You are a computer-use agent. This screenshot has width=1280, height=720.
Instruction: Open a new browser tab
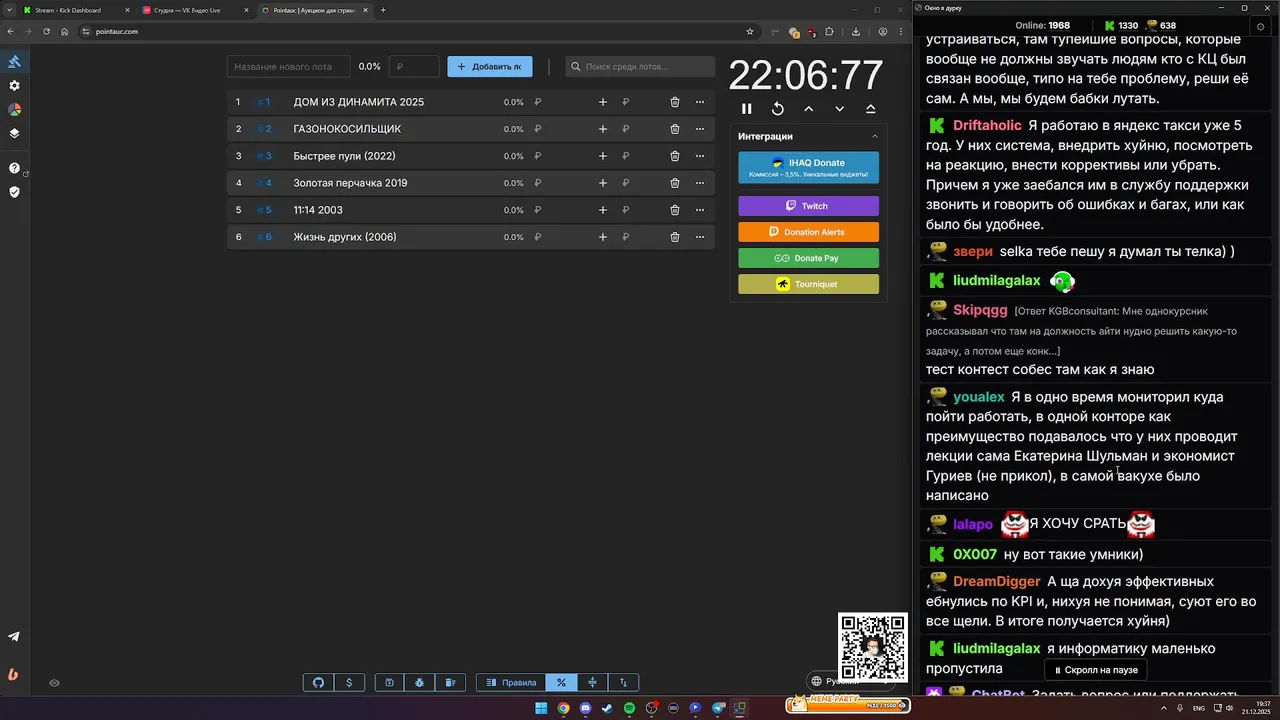click(383, 10)
